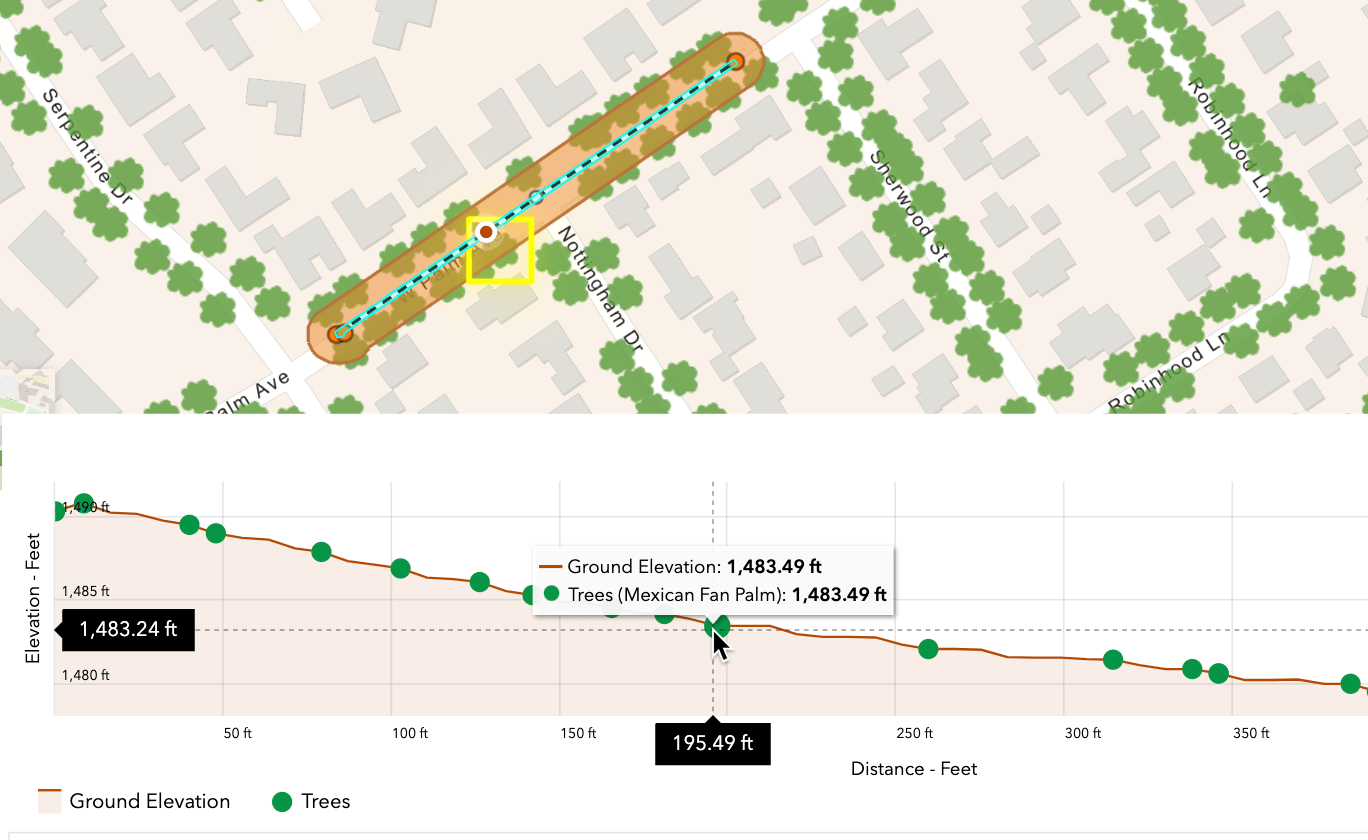This screenshot has width=1368, height=840.
Task: Toggle the Trees legend item
Action: tap(311, 802)
